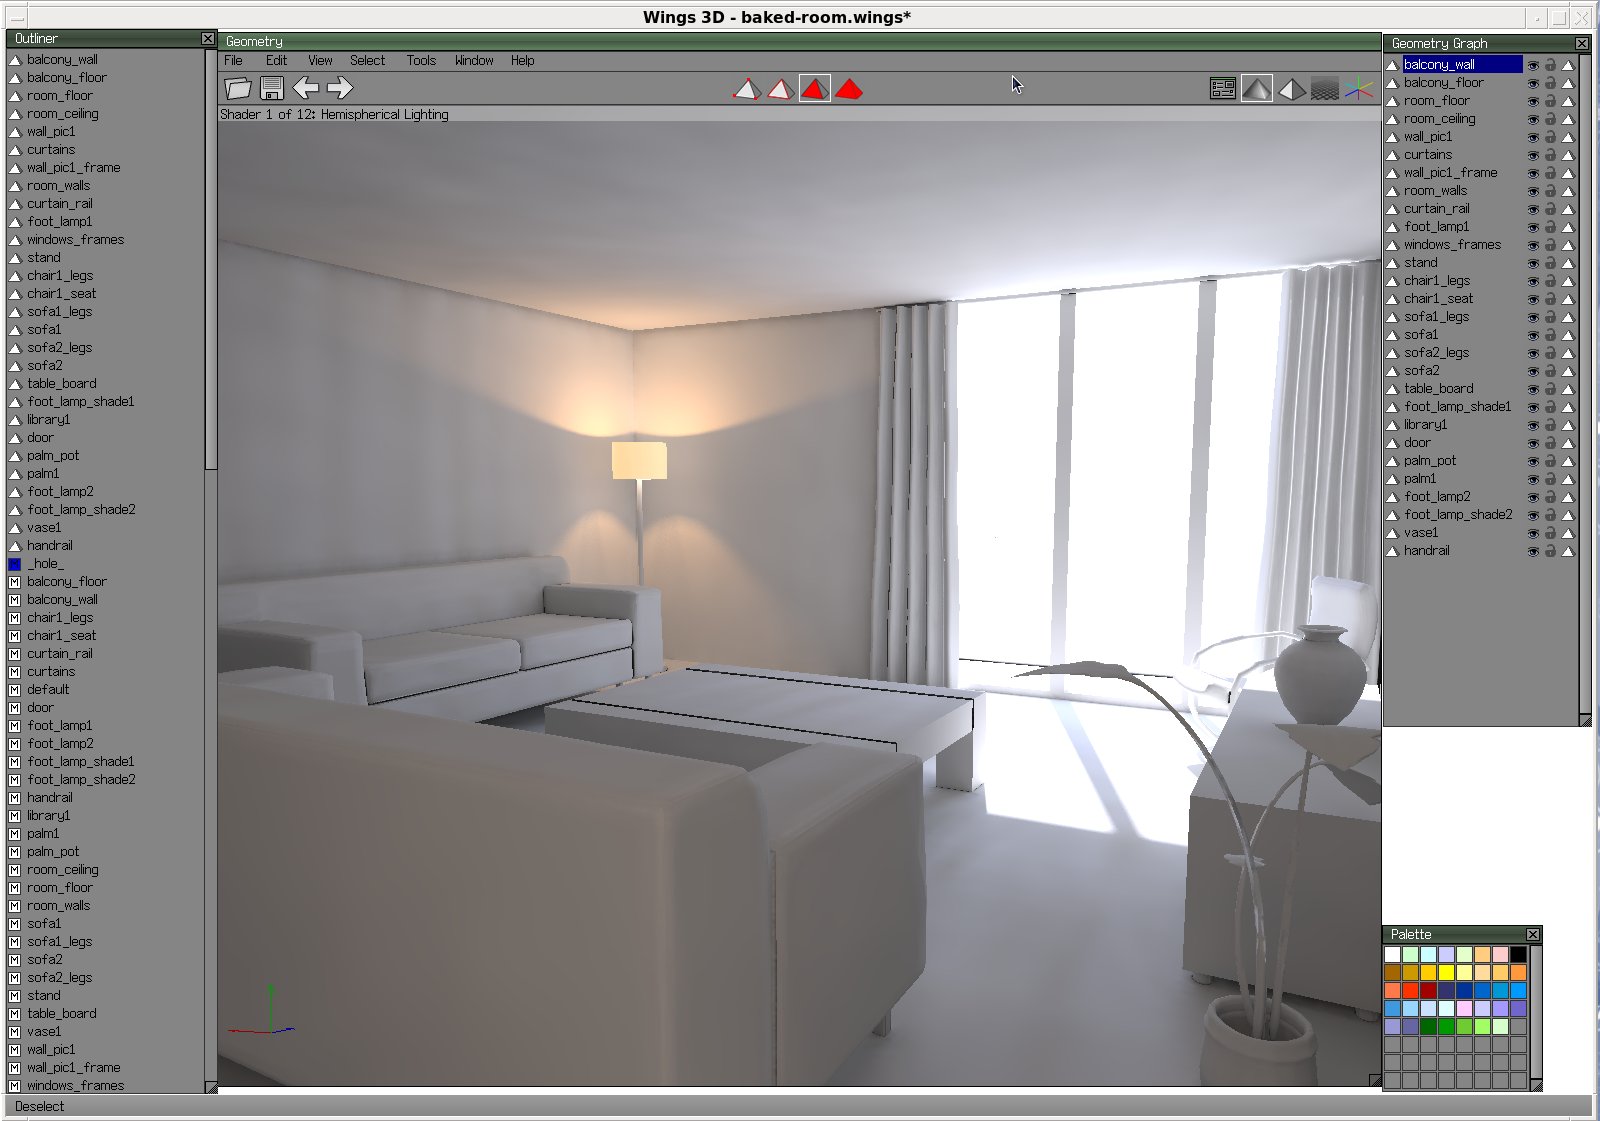Click the Save floppy disk icon

(x=271, y=88)
